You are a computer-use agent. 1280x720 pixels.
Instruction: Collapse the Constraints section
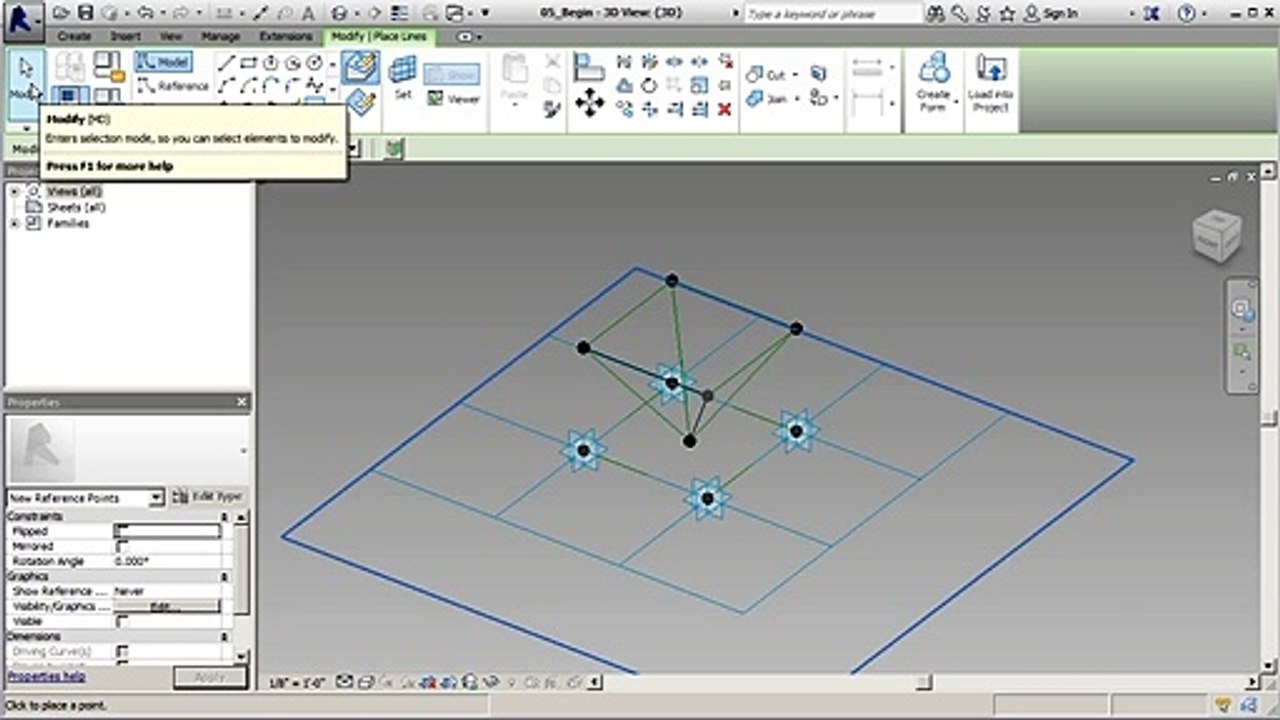tap(224, 516)
